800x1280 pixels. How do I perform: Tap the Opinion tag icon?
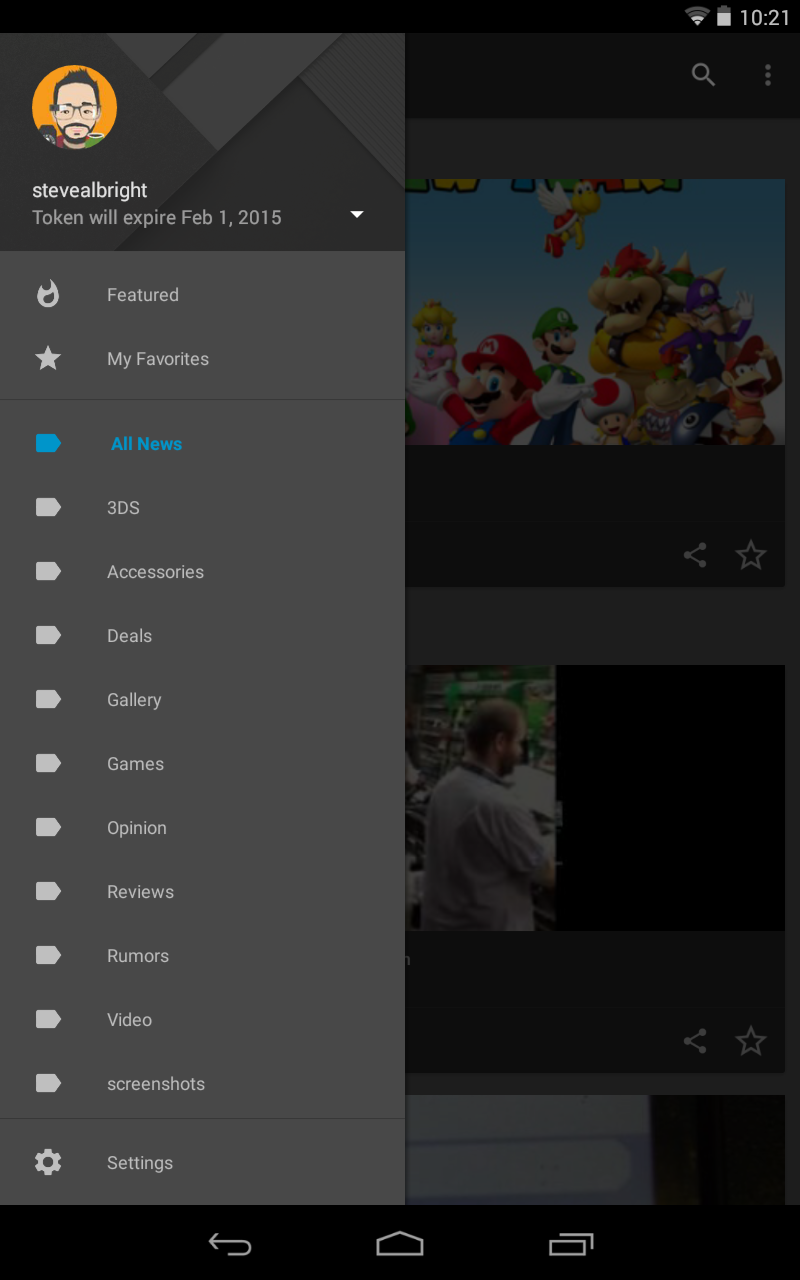pos(48,827)
